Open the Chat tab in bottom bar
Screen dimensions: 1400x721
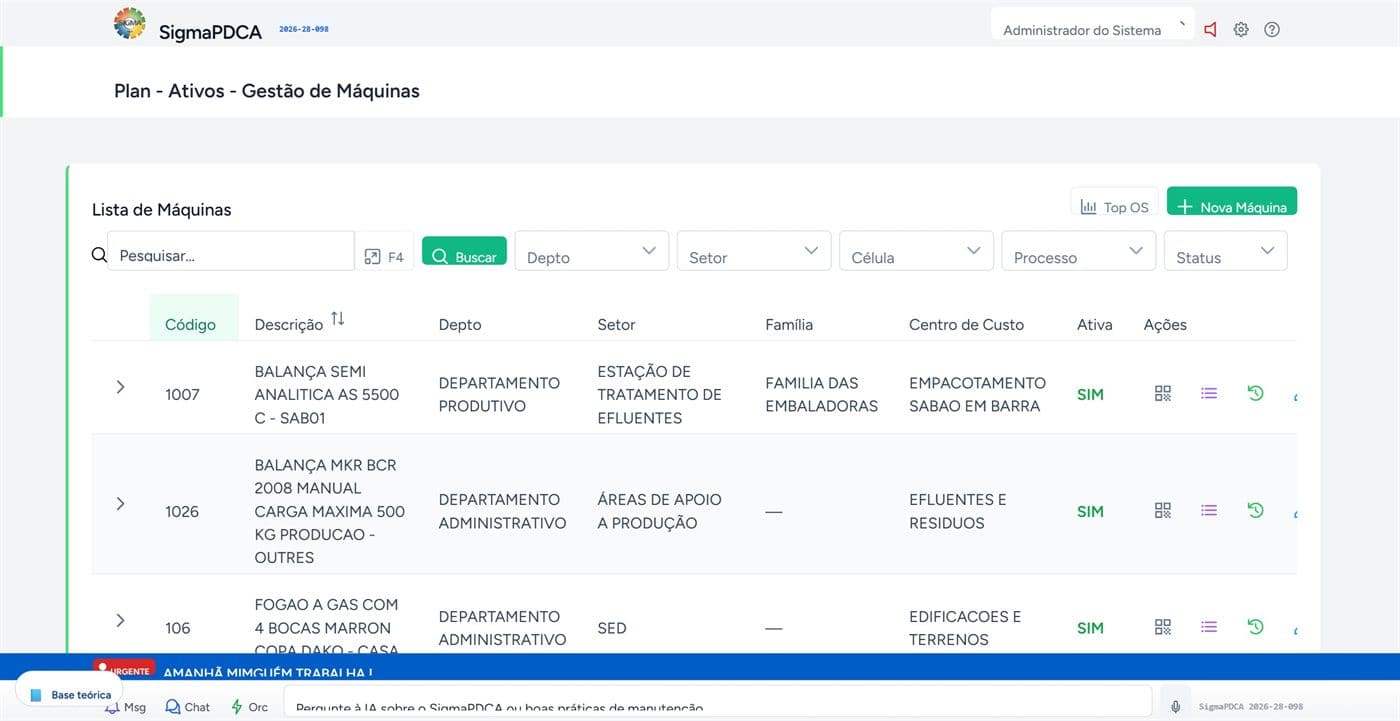188,707
